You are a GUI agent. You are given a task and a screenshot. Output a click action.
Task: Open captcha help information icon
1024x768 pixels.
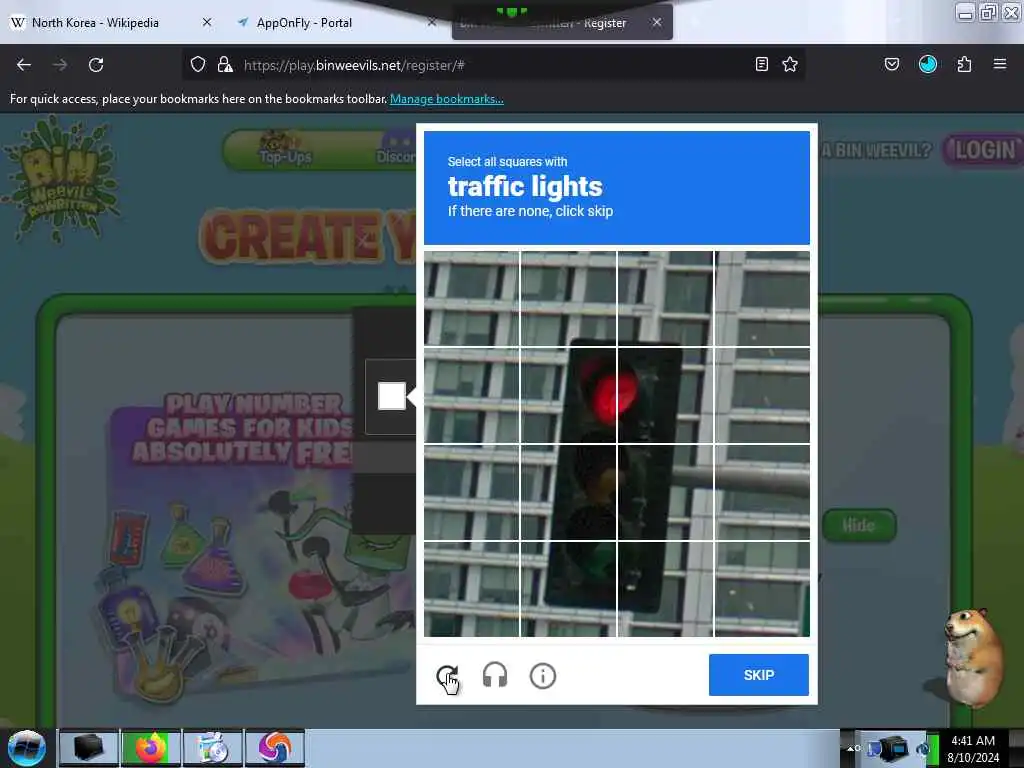tap(543, 676)
